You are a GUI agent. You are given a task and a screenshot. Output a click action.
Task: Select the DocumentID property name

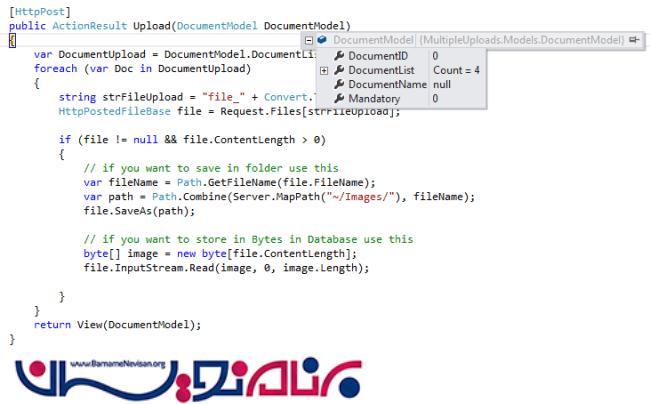(378, 56)
